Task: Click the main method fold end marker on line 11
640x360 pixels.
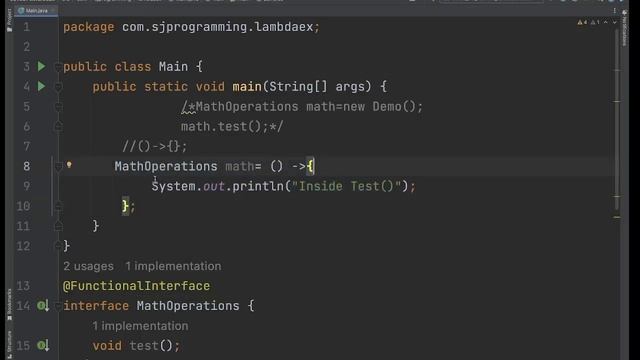Action: (x=58, y=226)
